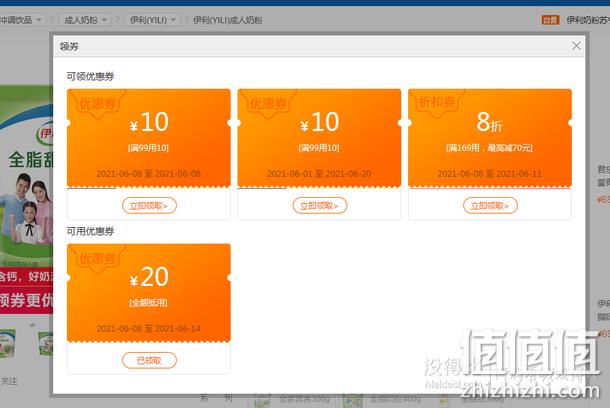The image size is (610, 408).
Task: Click the 可用优惠券 section heading
Action: point(90,231)
